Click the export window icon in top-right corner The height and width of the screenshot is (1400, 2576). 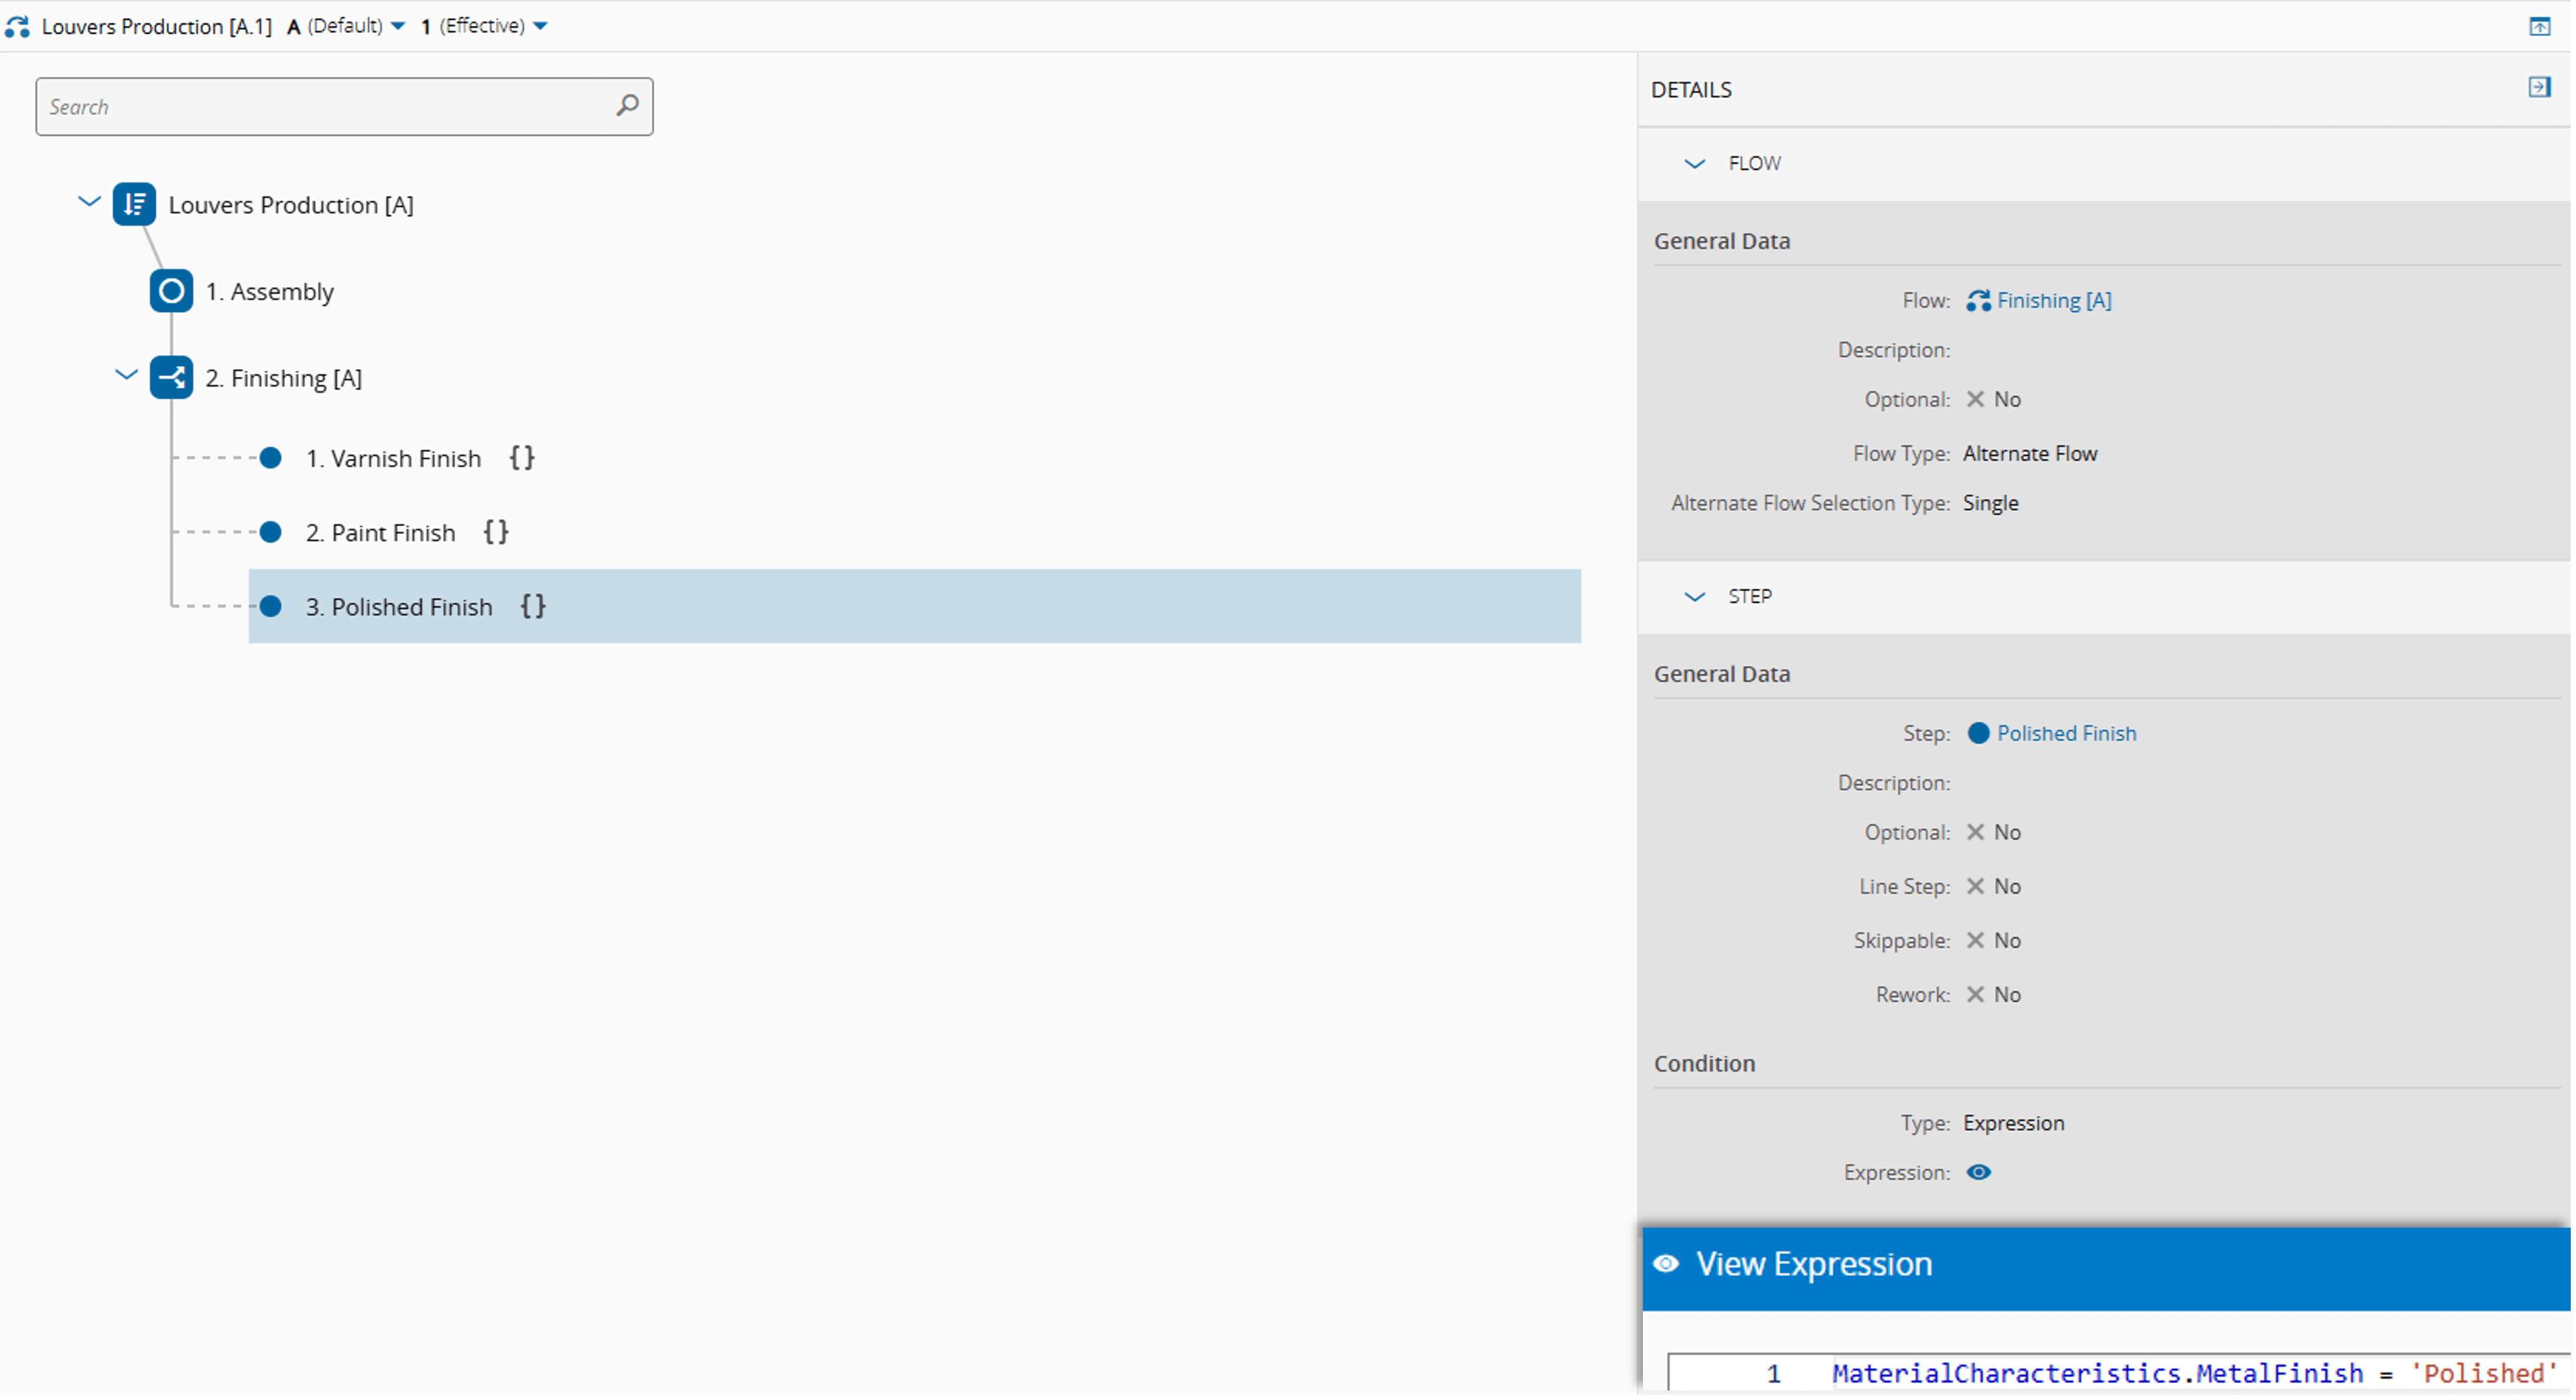[2540, 26]
